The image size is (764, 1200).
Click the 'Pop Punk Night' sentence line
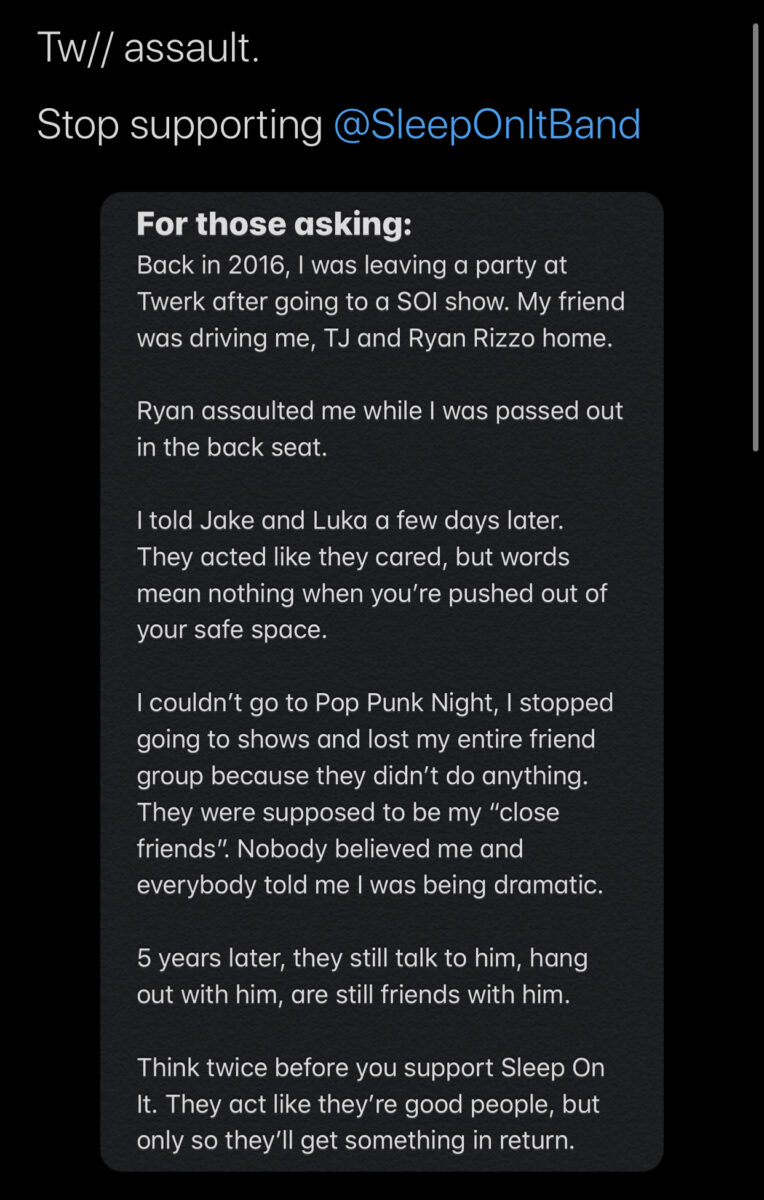375,702
